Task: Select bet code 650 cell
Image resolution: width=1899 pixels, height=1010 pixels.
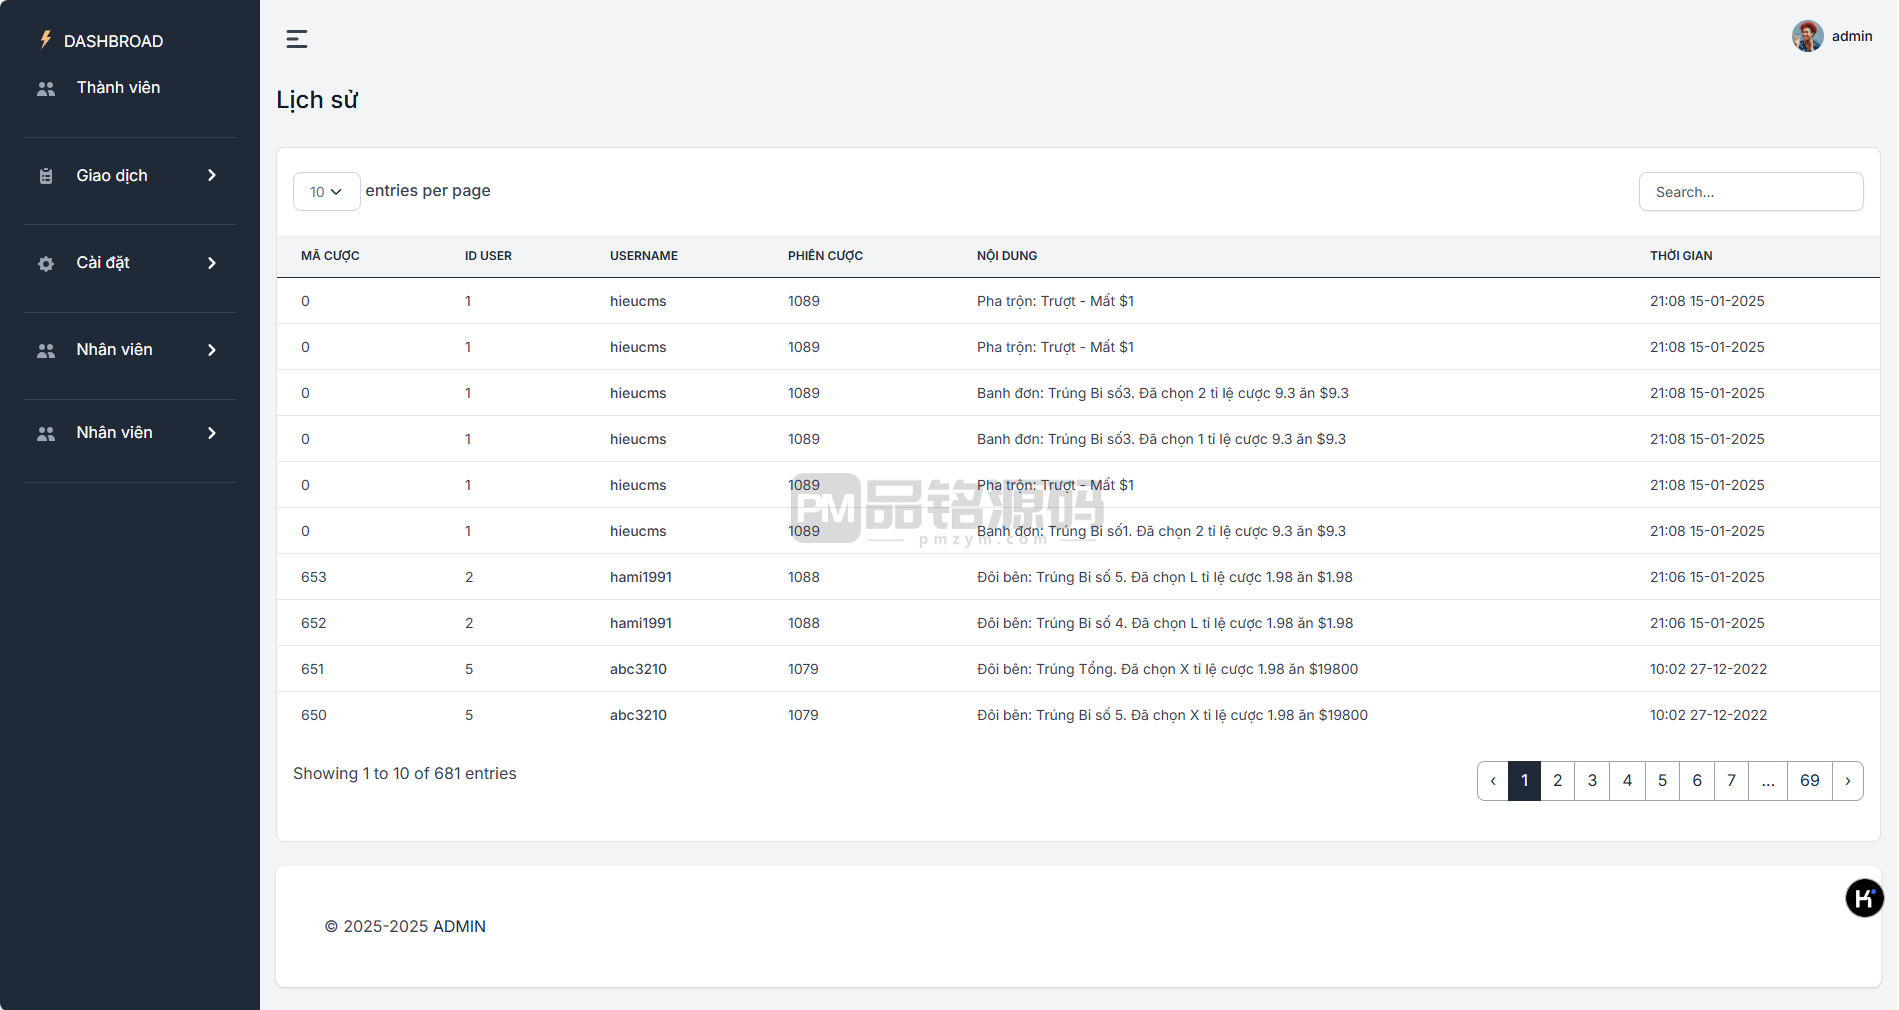Action: point(314,715)
